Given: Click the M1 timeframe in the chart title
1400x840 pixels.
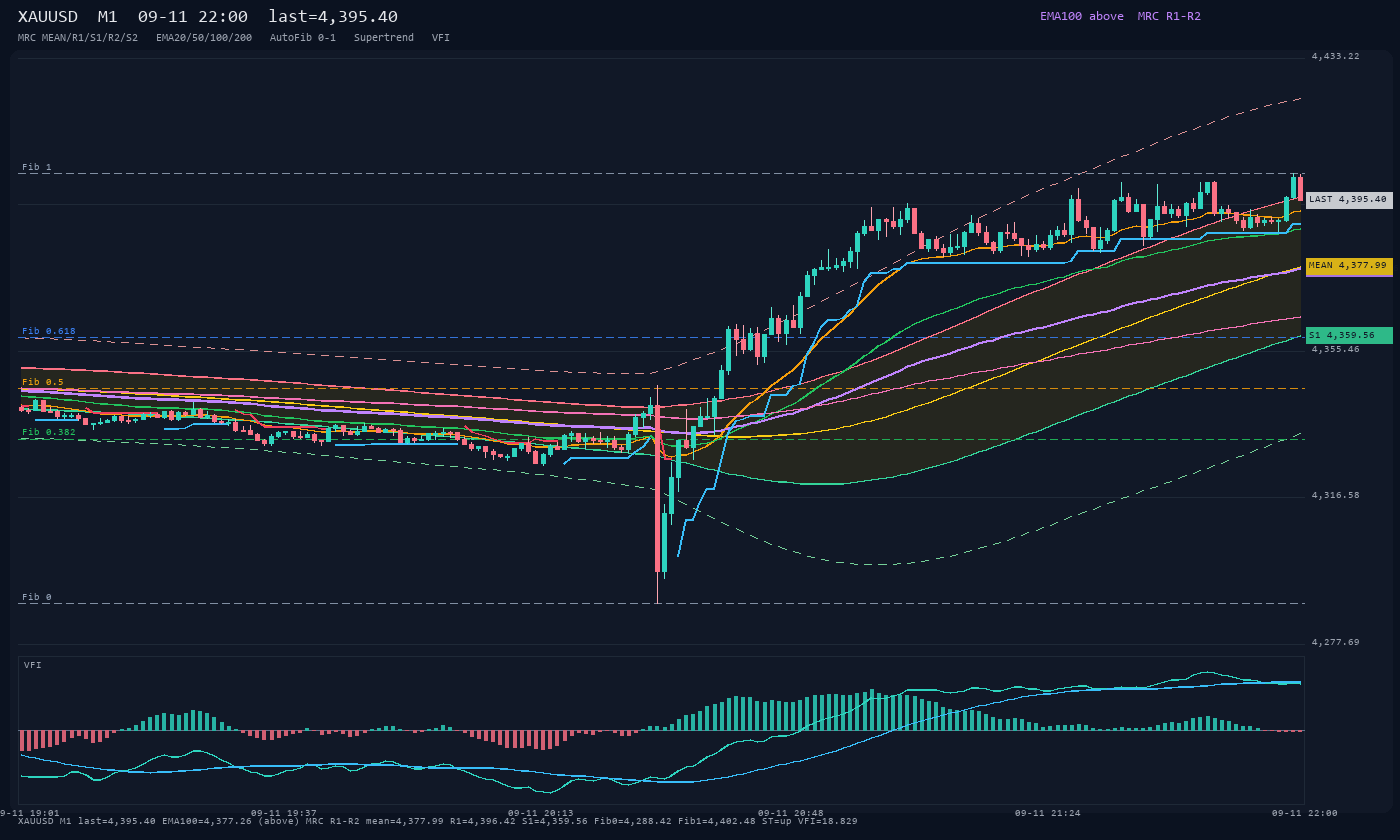Looking at the screenshot, I should click(x=108, y=17).
